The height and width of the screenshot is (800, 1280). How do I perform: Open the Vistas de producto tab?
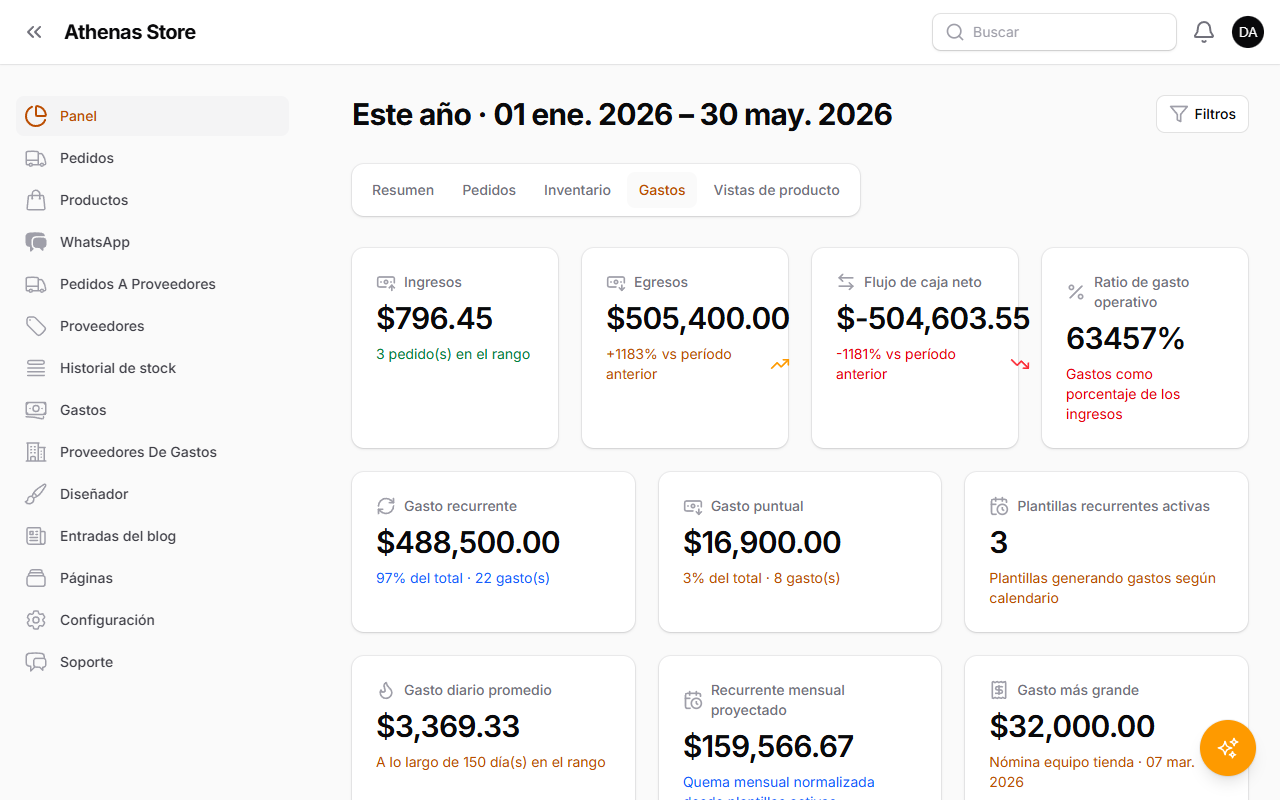777,190
